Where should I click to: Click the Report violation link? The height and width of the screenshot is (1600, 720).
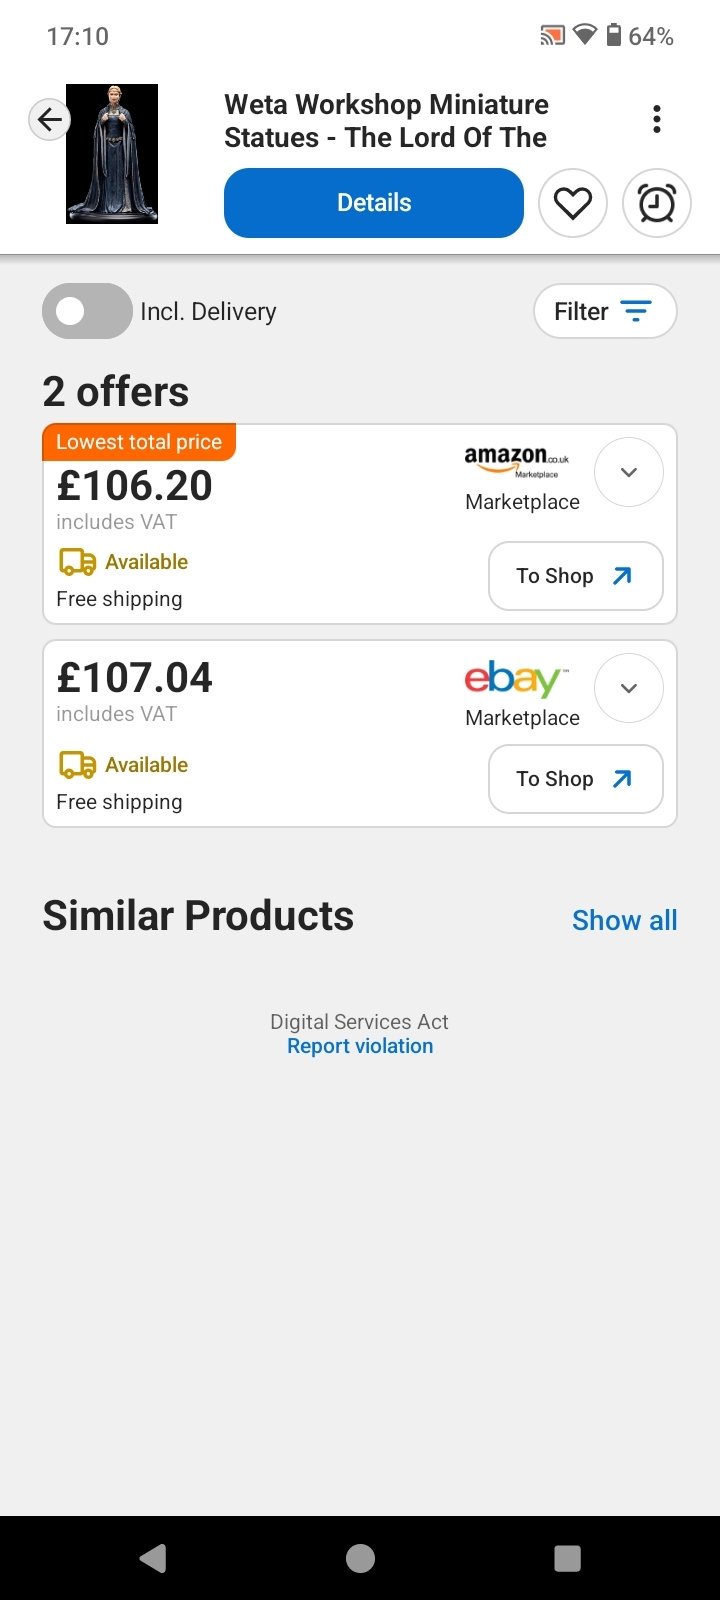pos(360,1046)
